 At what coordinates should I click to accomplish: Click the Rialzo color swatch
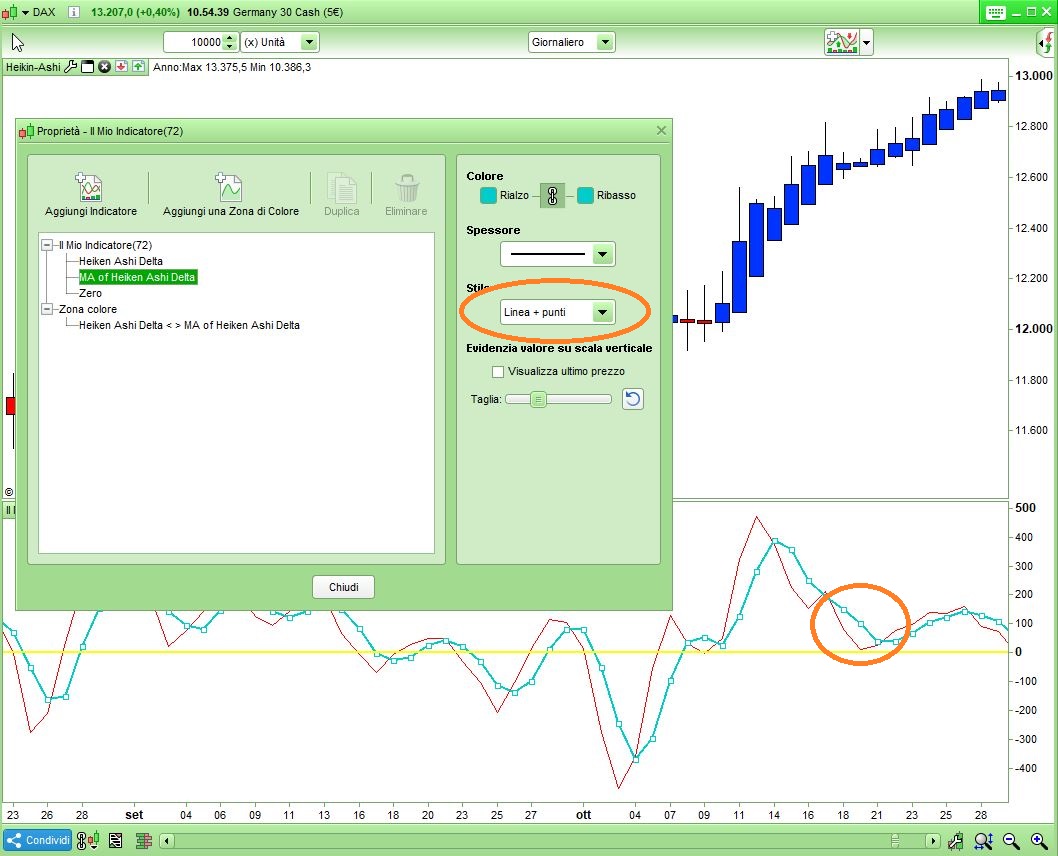[x=488, y=196]
